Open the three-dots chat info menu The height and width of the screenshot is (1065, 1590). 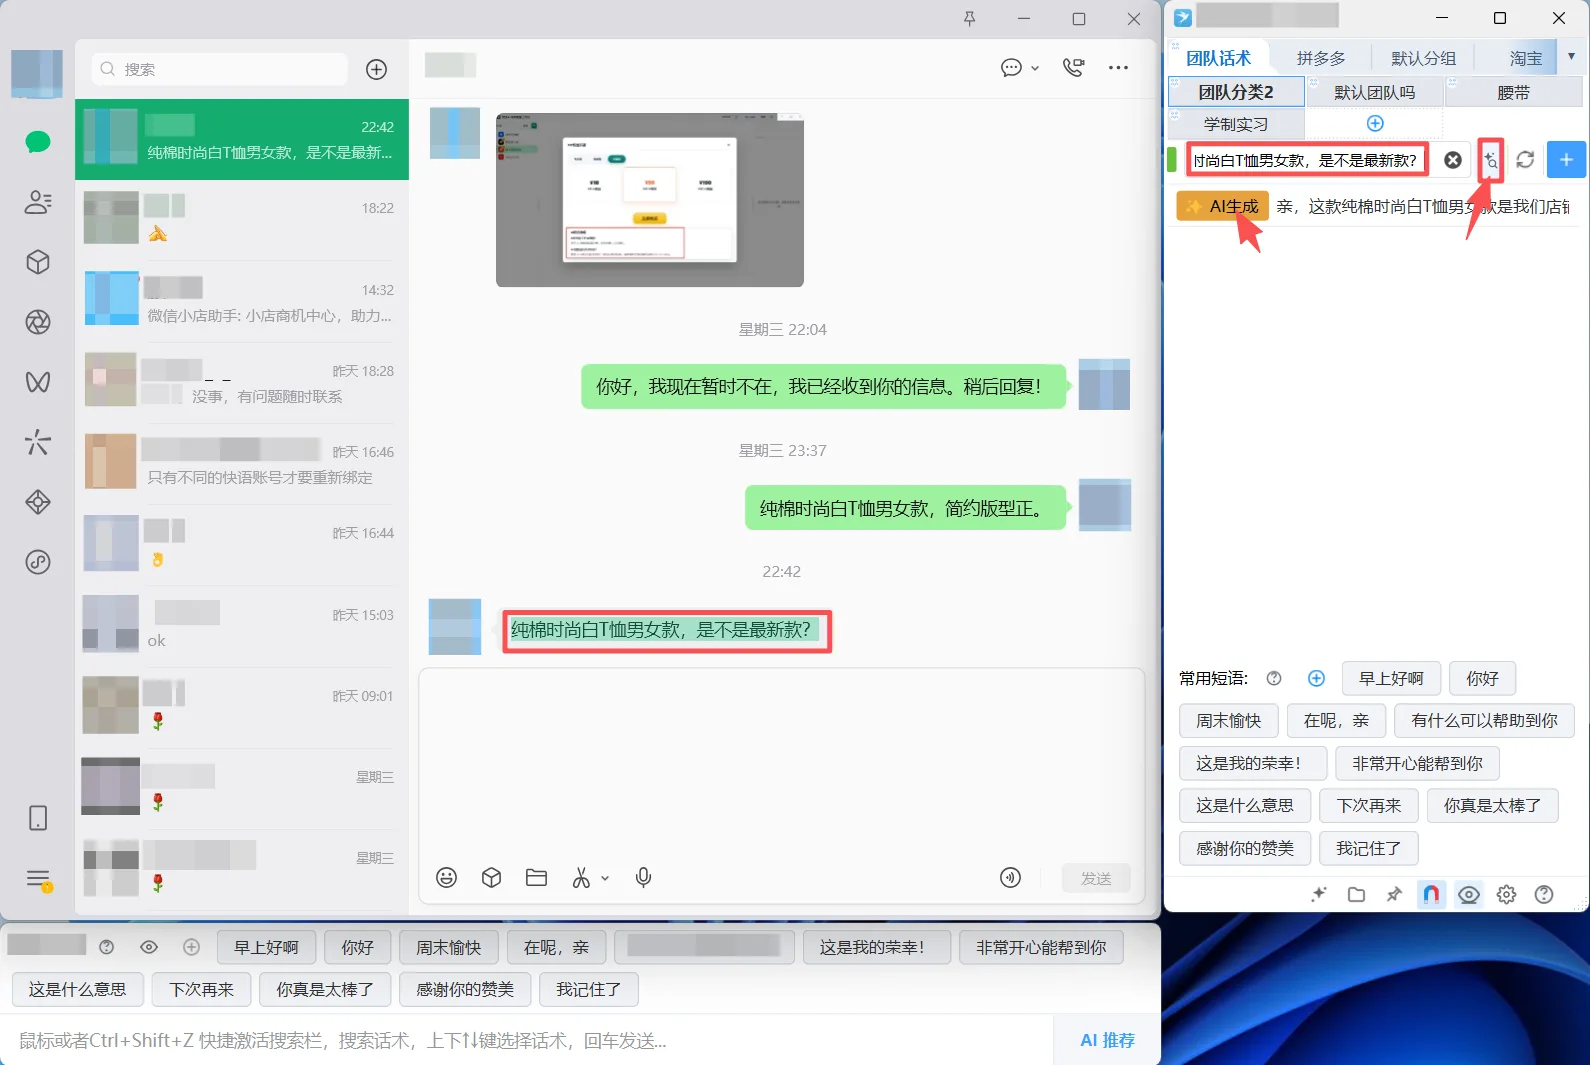point(1118,68)
